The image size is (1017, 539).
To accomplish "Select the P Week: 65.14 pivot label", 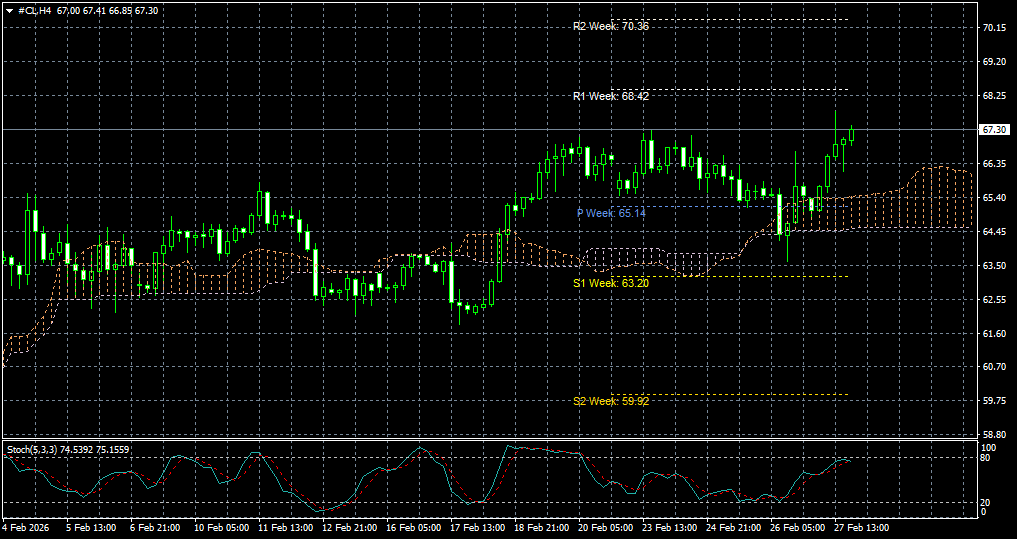I will pyautogui.click(x=611, y=213).
